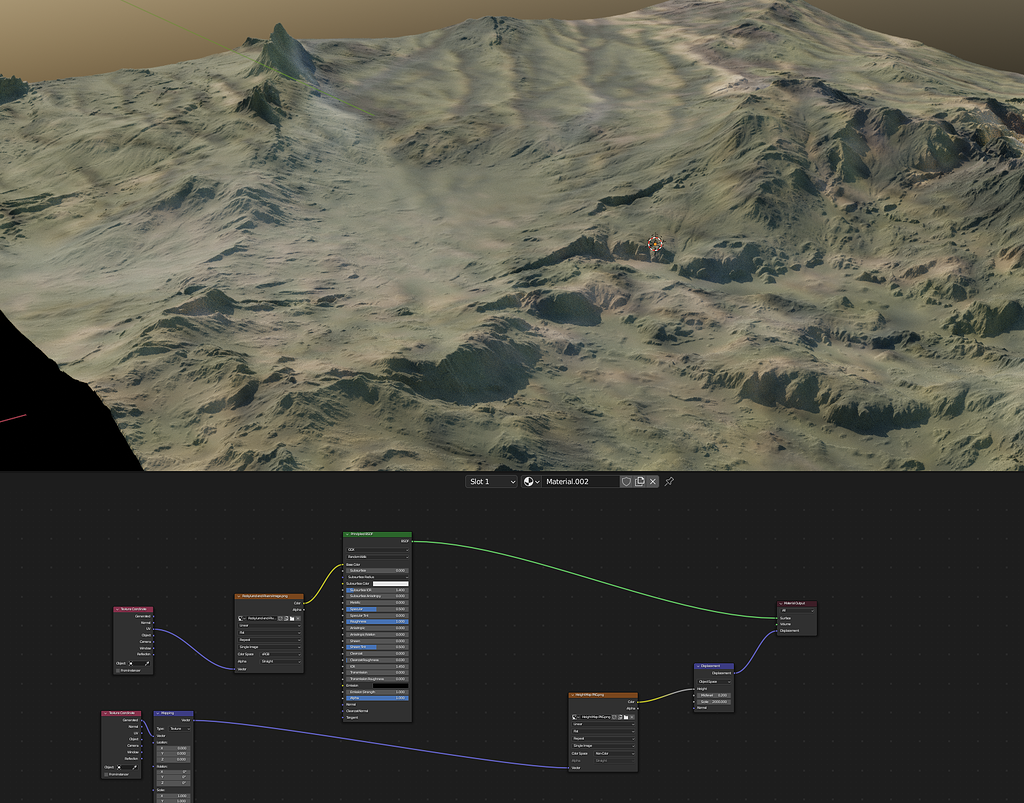Pick object with eyedropper in UV-linked Texture Coordinate node
Viewport: 1024px width, 803px height.
[147, 663]
